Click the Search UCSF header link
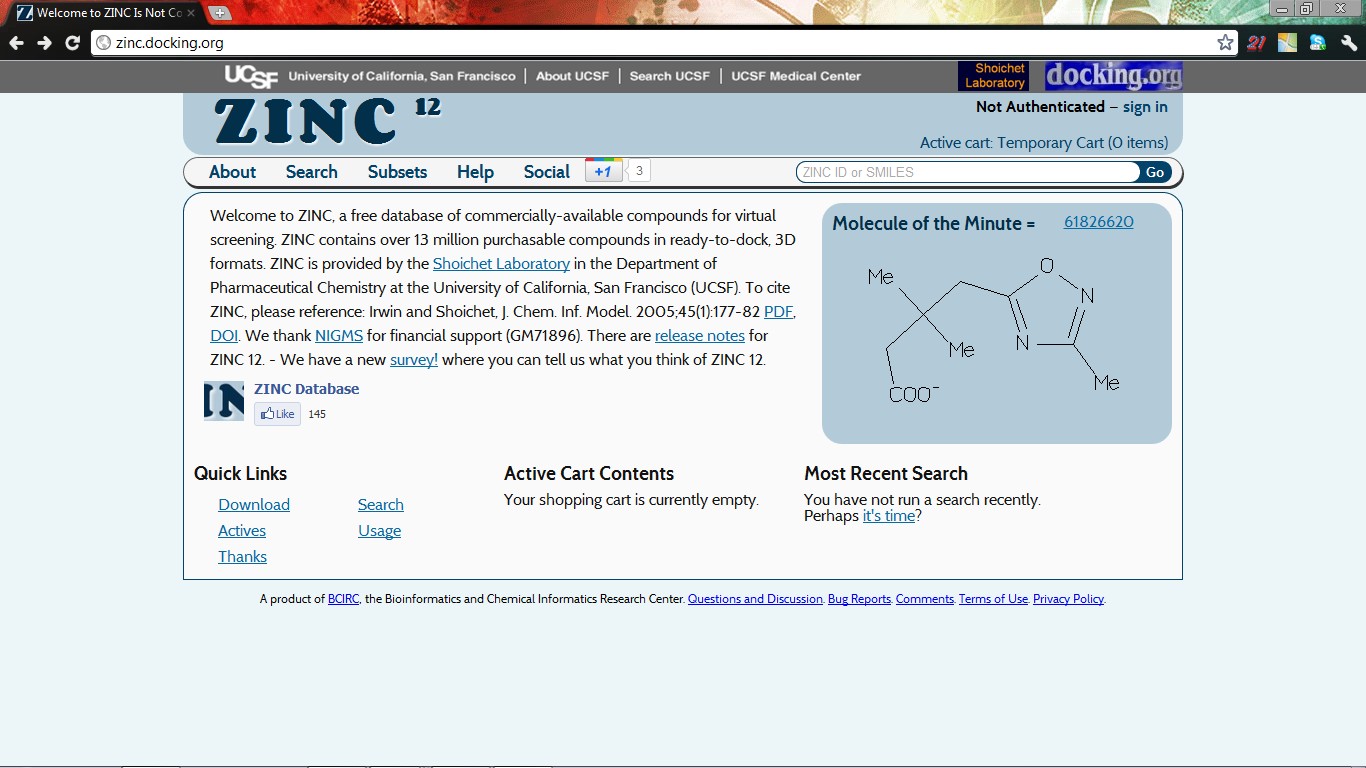Image resolution: width=1366 pixels, height=768 pixels. (x=670, y=76)
